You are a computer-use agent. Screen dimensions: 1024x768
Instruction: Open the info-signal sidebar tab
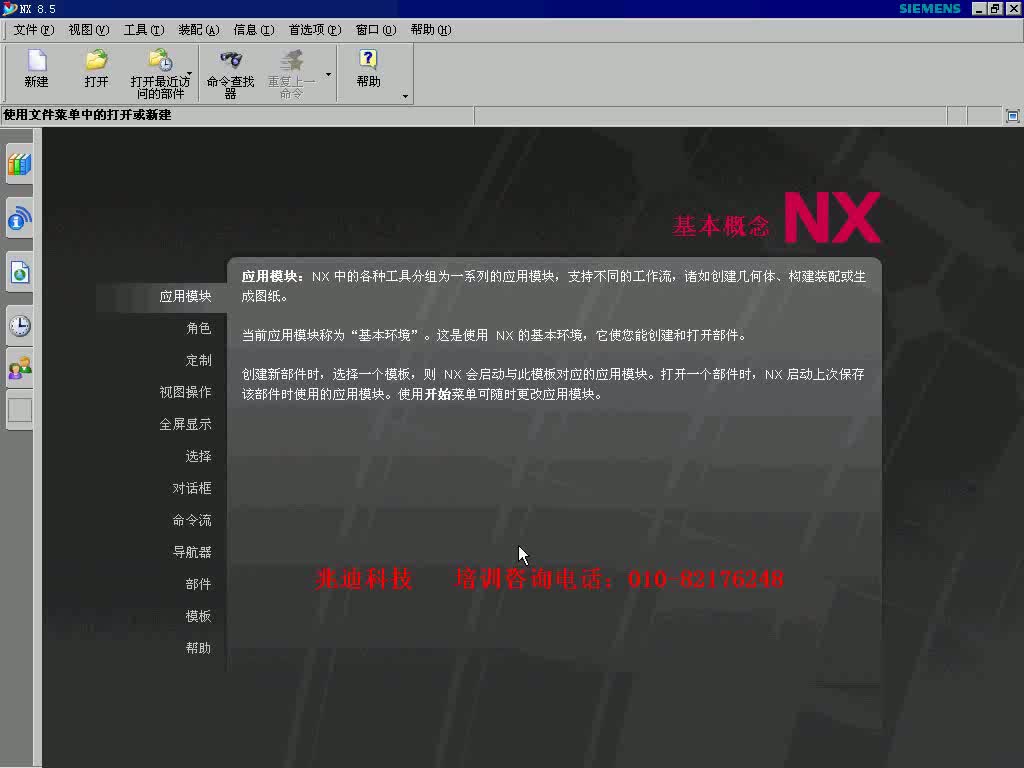(x=20, y=219)
